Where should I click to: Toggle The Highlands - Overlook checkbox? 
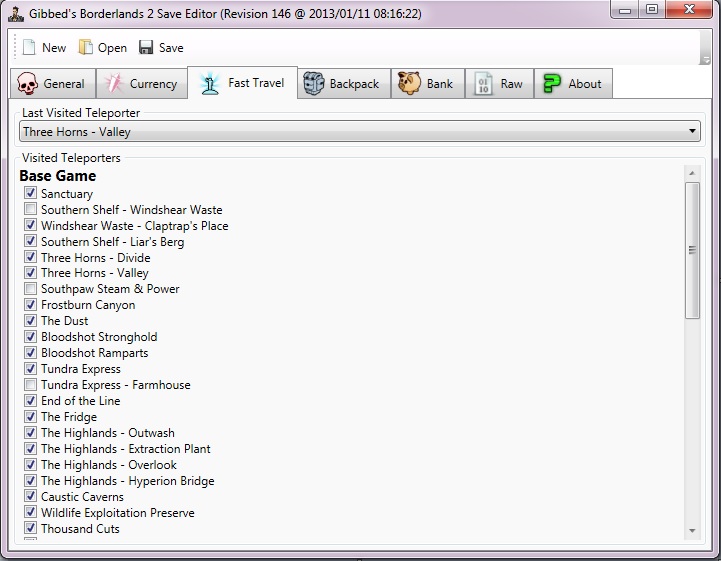pyautogui.click(x=30, y=464)
